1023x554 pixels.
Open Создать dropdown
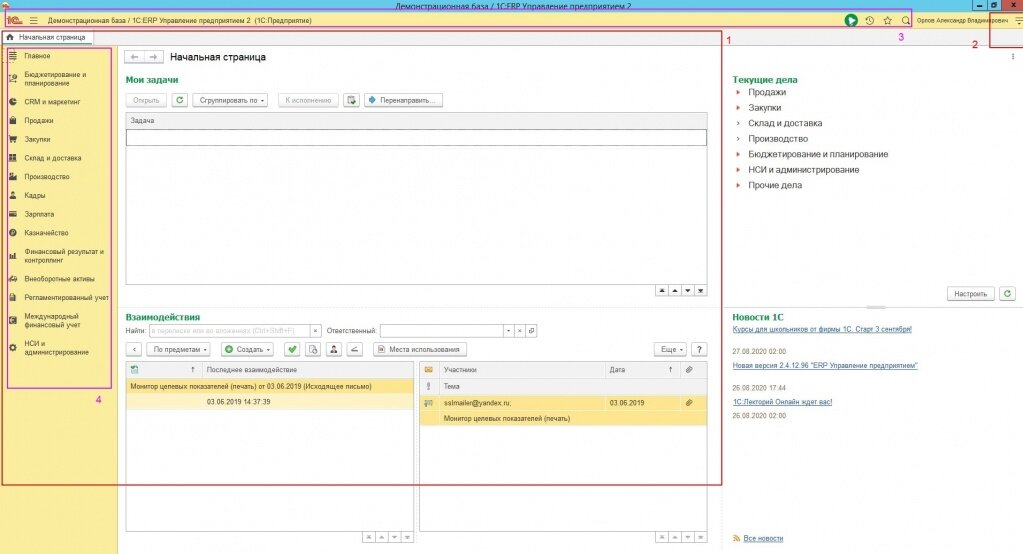(247, 350)
